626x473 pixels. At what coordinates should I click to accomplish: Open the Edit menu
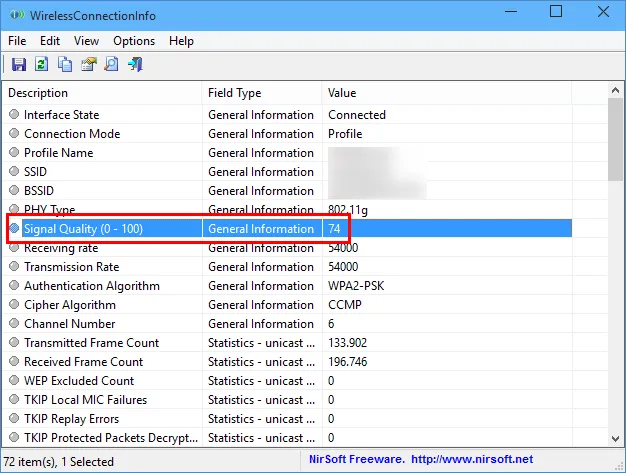coord(50,41)
